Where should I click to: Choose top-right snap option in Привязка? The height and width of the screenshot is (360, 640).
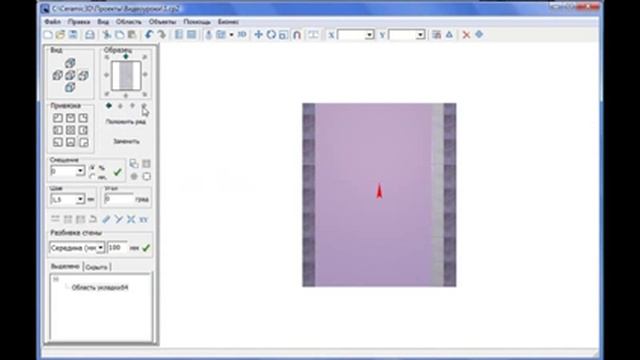83,118
